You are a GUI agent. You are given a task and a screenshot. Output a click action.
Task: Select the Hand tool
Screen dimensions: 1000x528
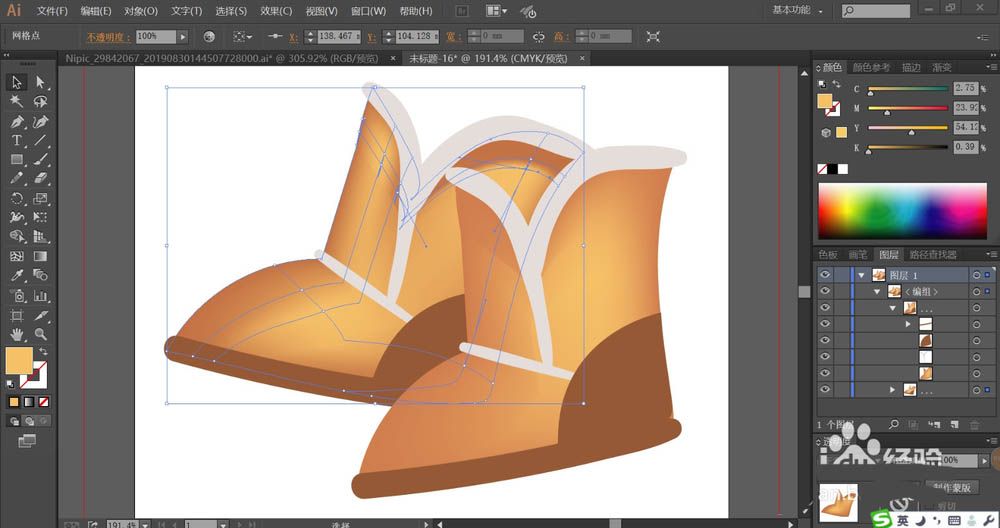click(17, 333)
